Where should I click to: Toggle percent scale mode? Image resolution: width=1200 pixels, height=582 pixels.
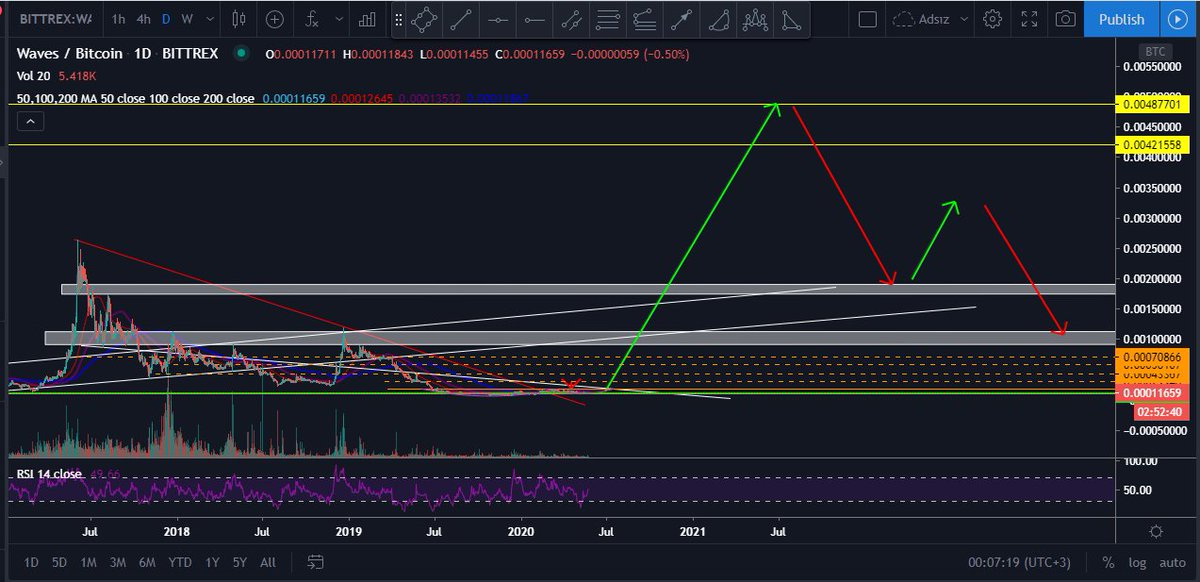1108,562
